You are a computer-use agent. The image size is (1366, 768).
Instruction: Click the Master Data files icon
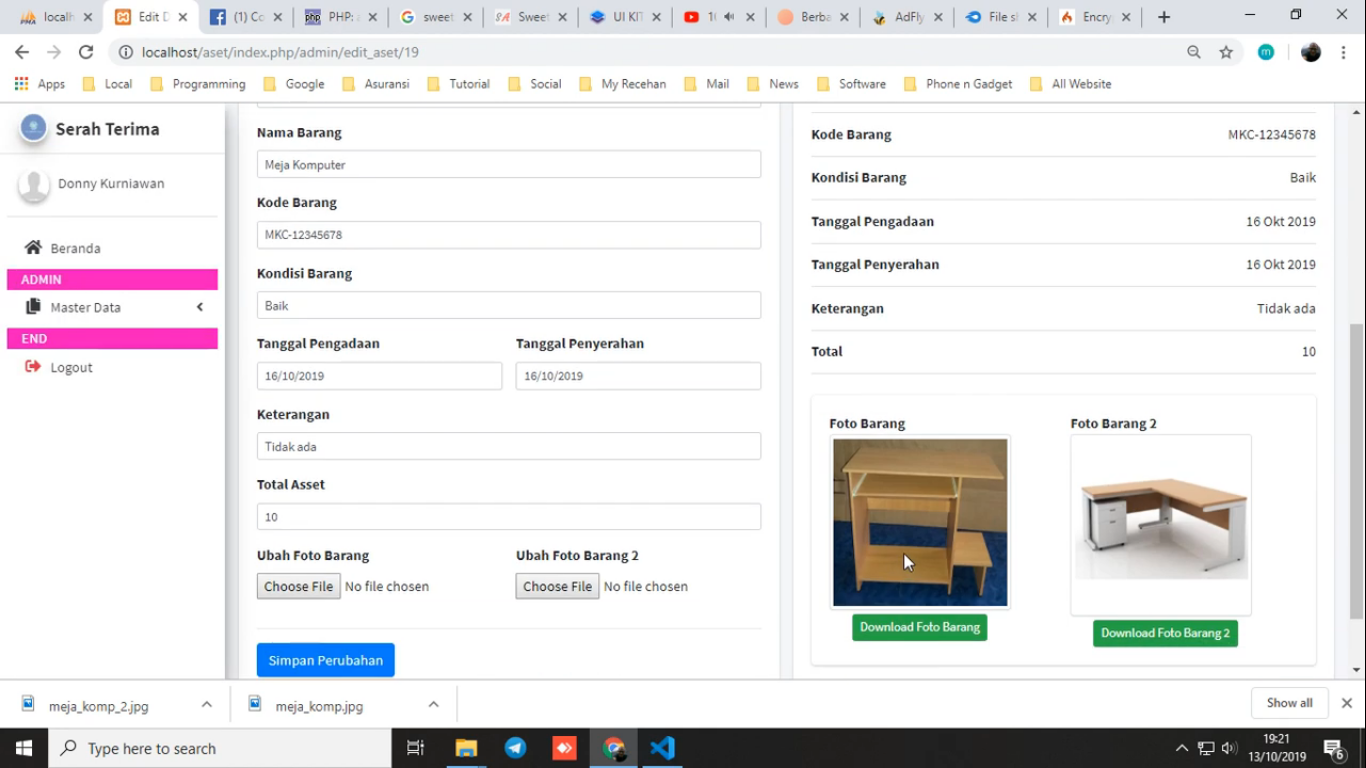click(x=34, y=307)
